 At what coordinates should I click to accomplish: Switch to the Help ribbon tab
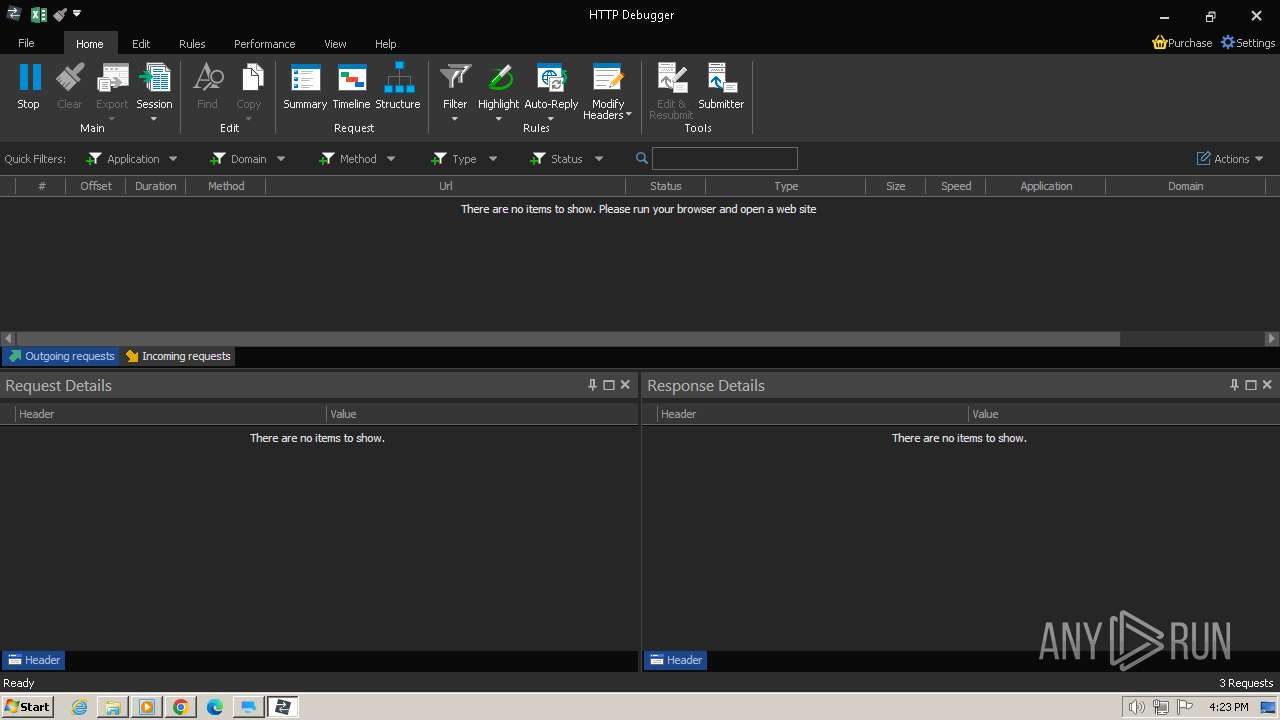pyautogui.click(x=385, y=44)
